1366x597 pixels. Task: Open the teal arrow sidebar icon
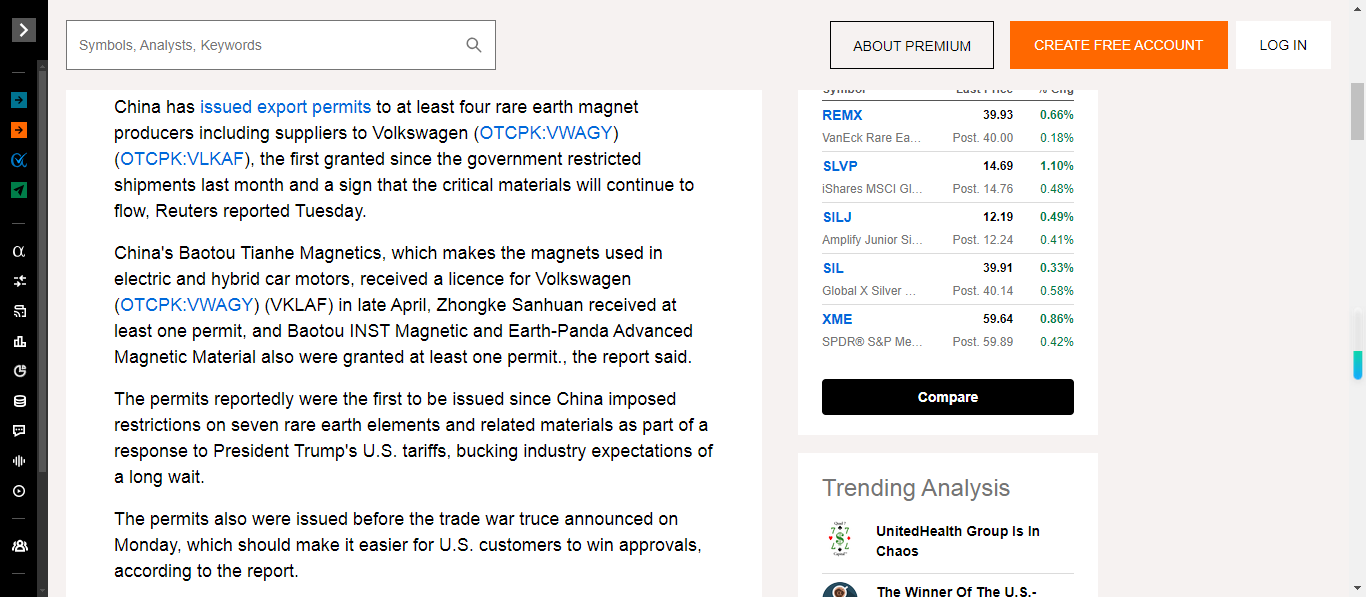[19, 100]
